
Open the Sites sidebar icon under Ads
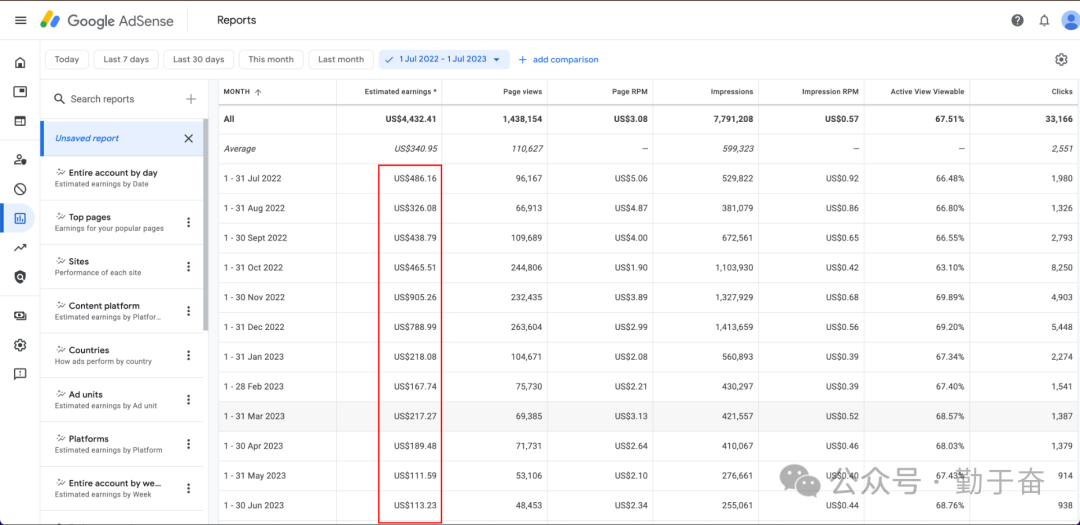pos(20,121)
